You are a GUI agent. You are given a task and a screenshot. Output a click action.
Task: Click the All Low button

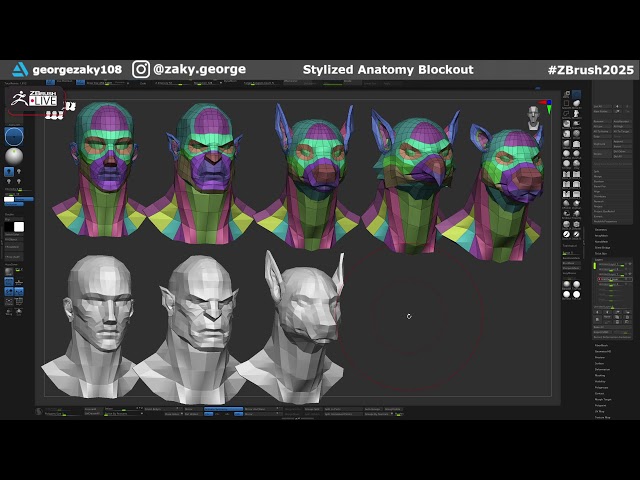pyautogui.click(x=602, y=127)
